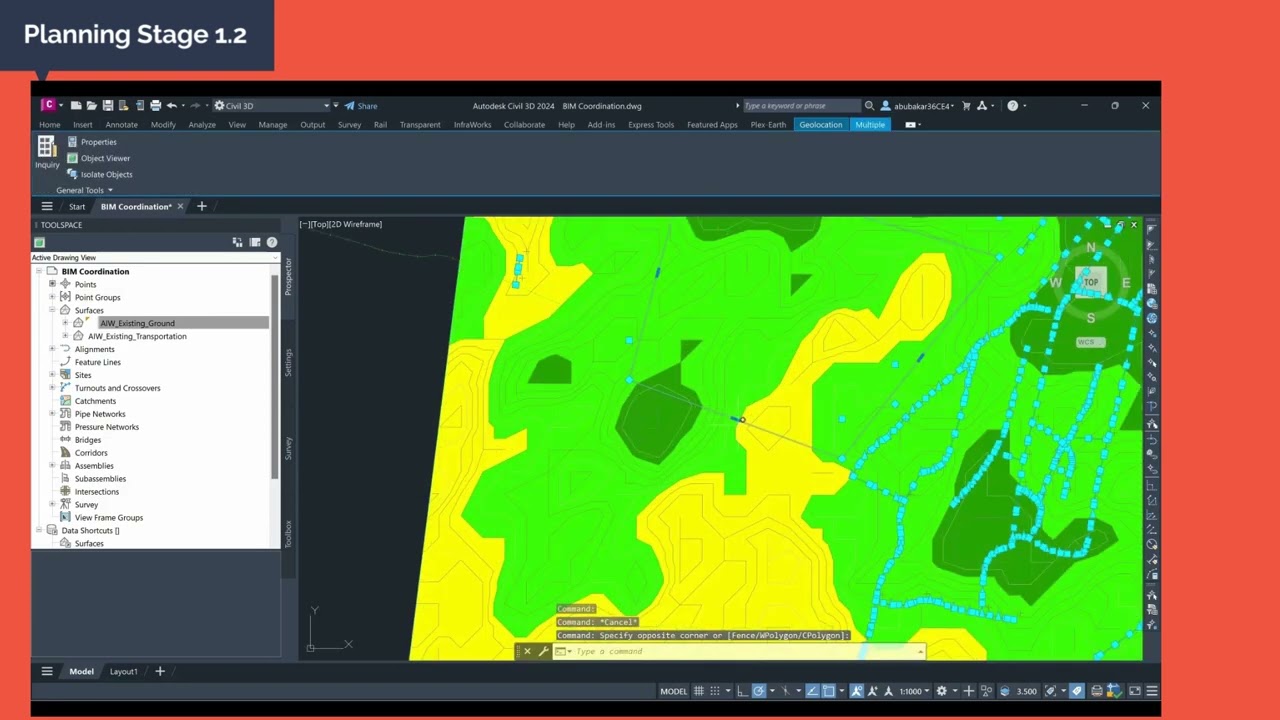
Task: Toggle 2D object snap in status bar
Action: [x=829, y=691]
